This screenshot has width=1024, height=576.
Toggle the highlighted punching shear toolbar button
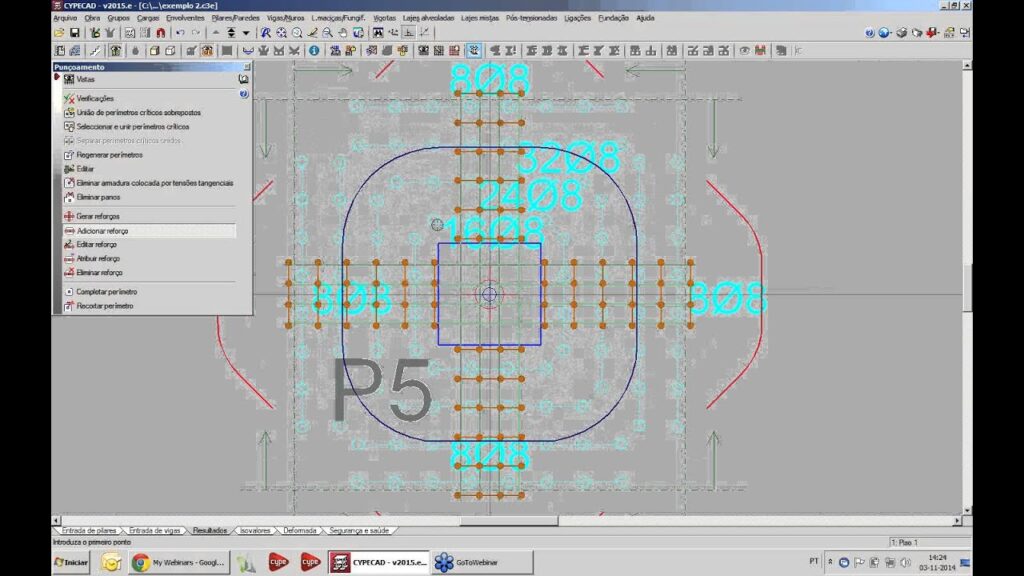473,50
